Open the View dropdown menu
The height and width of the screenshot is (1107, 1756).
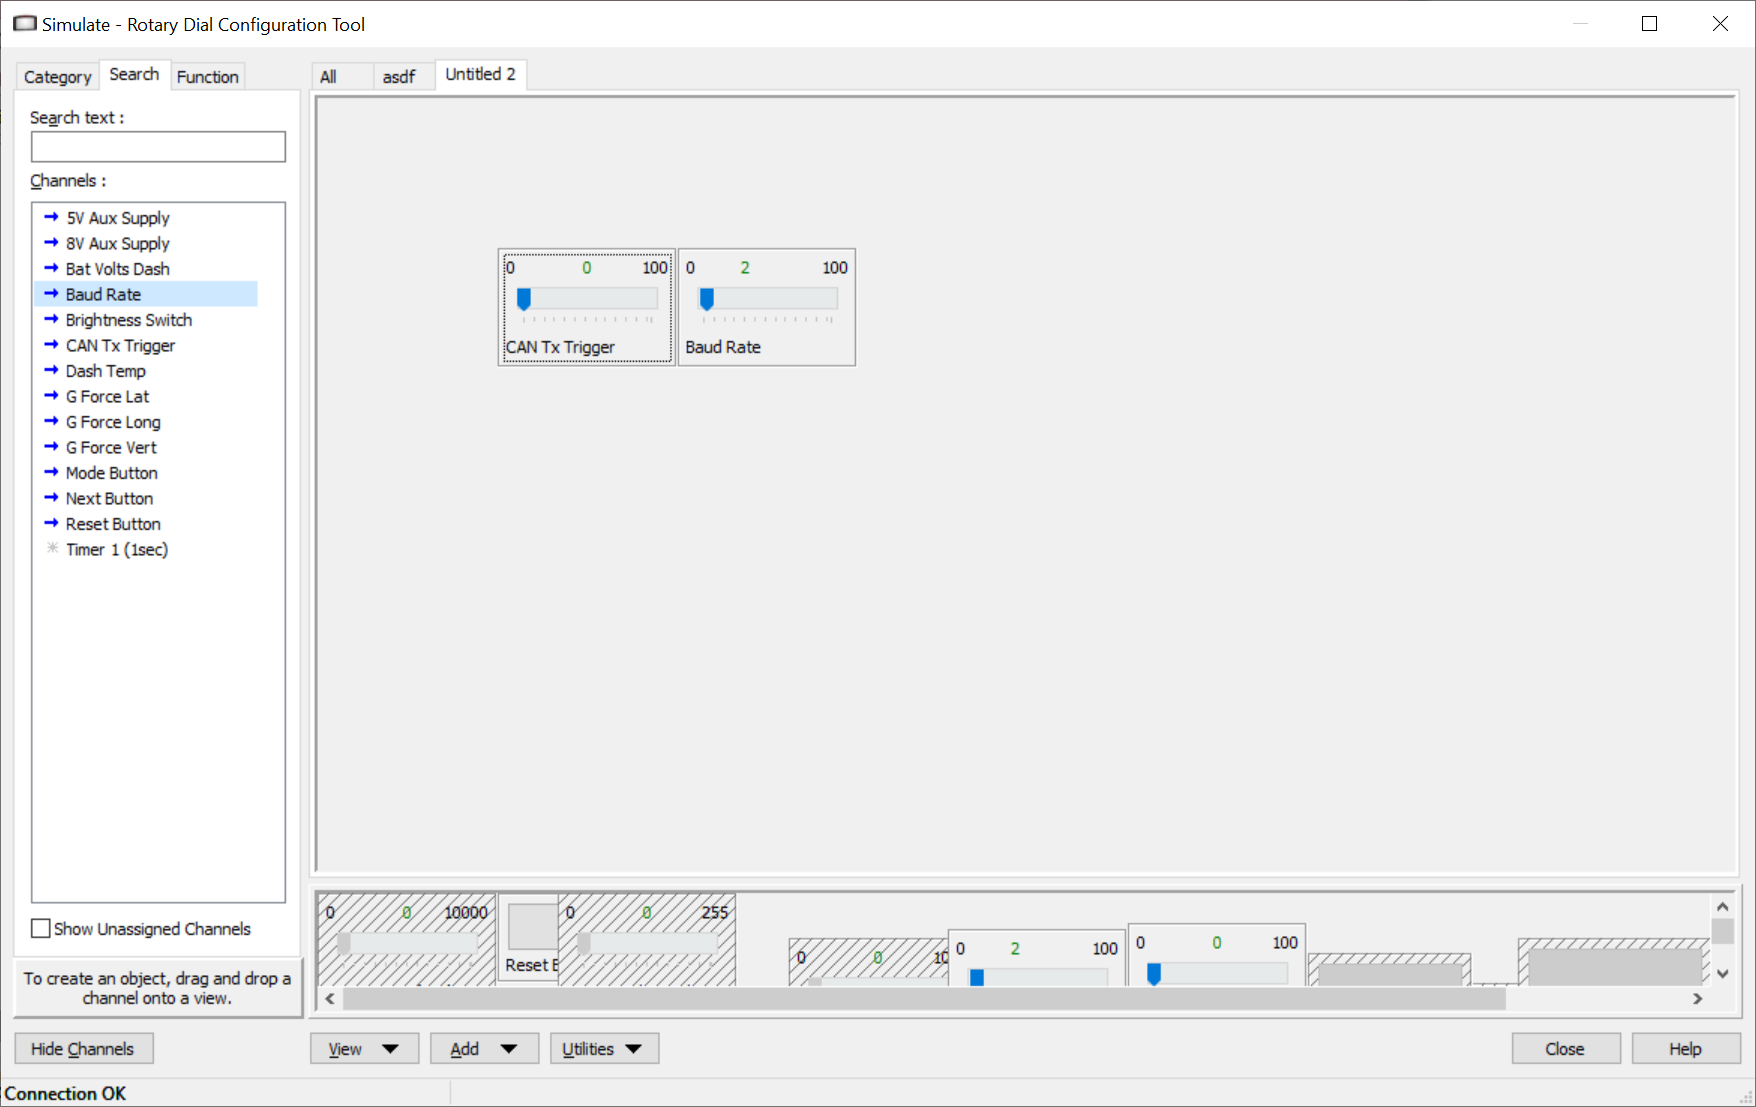364,1048
